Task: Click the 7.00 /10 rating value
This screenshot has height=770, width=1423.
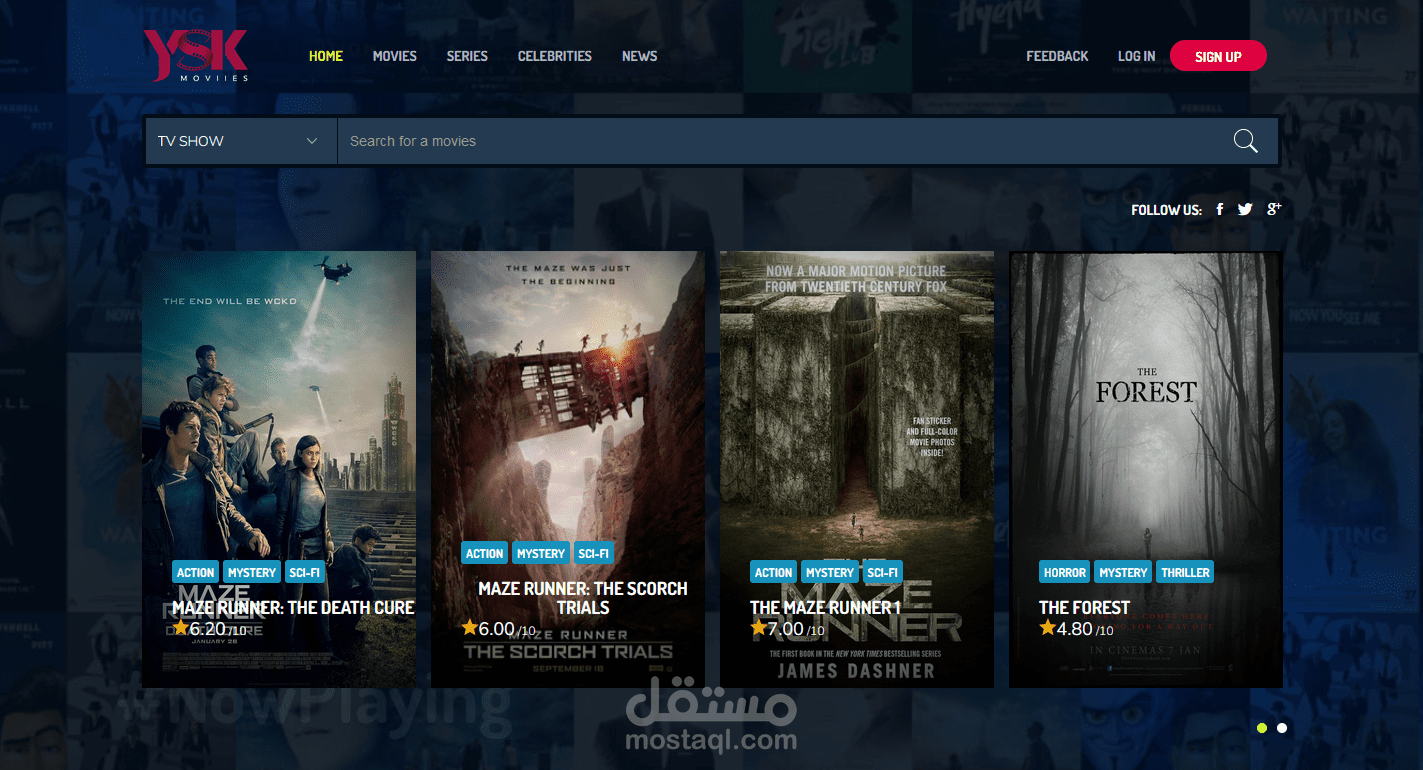Action: (x=796, y=629)
